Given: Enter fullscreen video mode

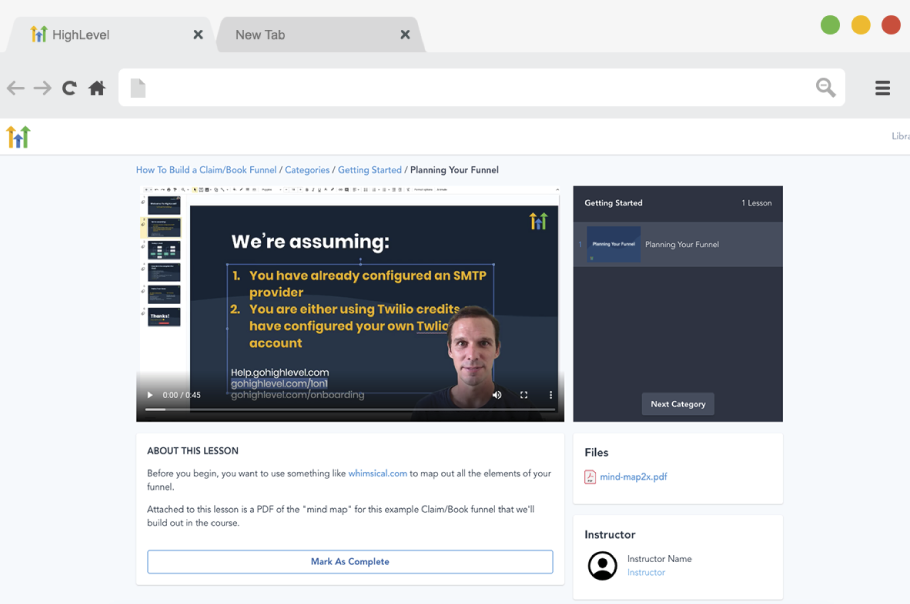Looking at the screenshot, I should pos(523,395).
